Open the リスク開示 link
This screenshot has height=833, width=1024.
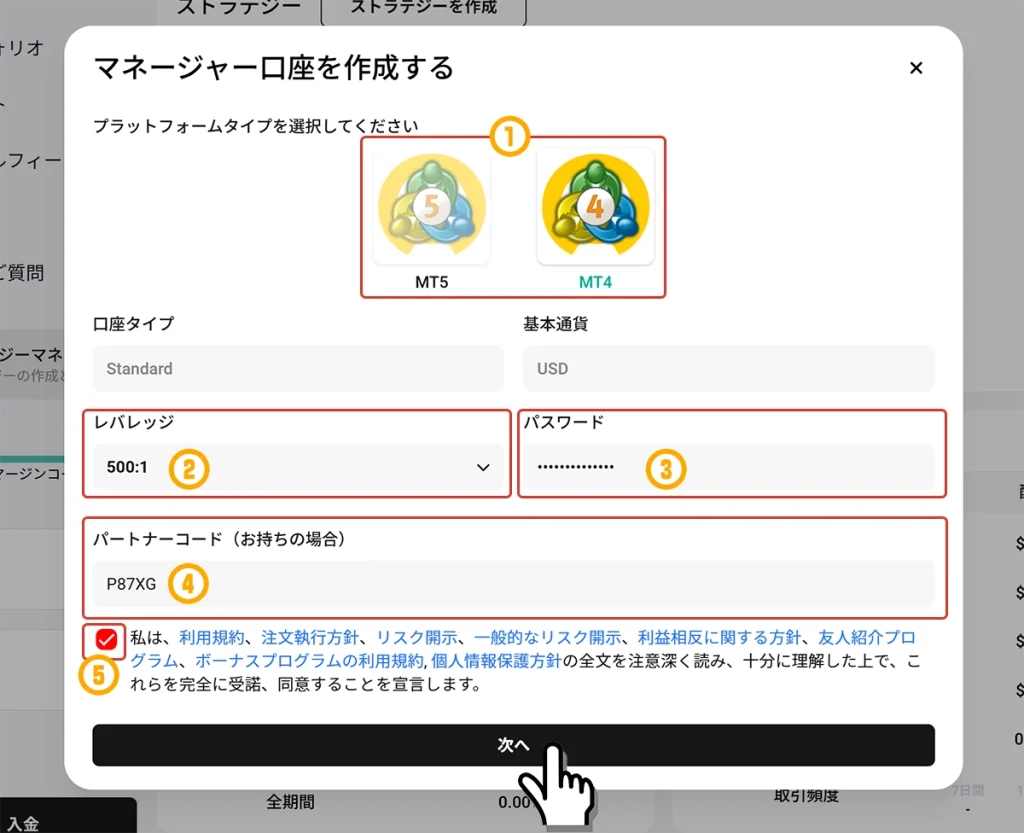[x=417, y=637]
